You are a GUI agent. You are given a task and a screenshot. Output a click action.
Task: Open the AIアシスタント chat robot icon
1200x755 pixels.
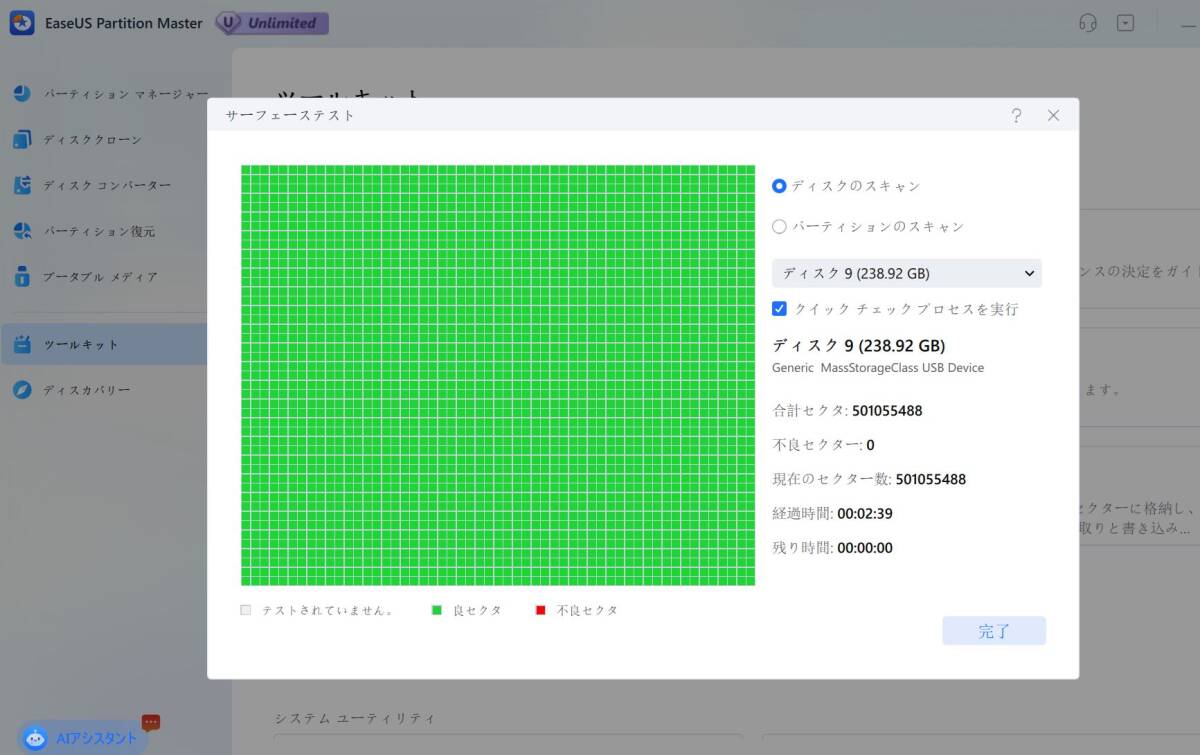(36, 739)
